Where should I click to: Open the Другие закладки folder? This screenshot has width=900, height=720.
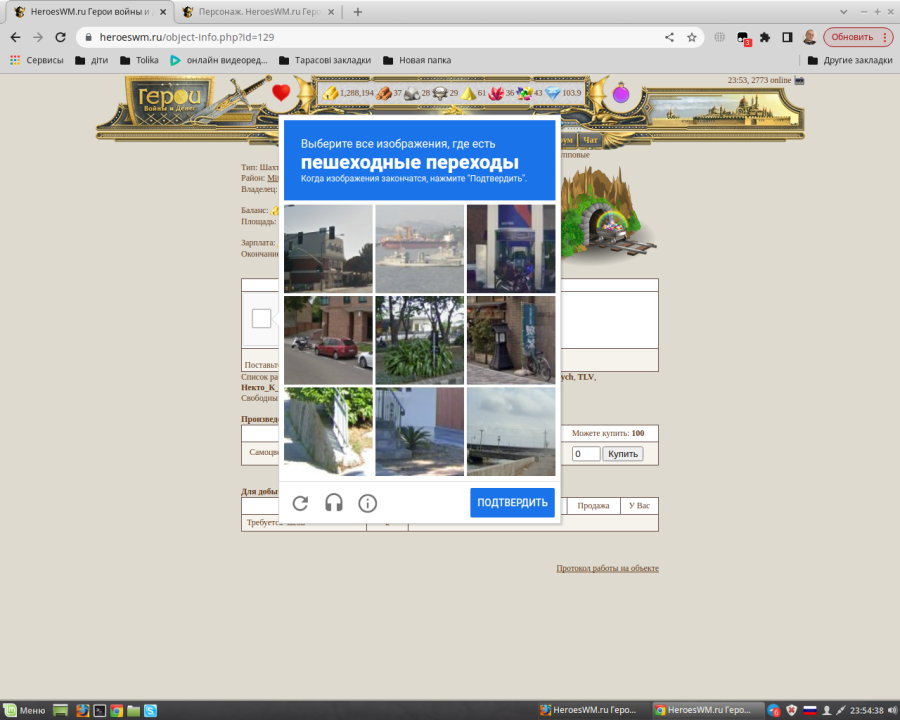coord(850,60)
